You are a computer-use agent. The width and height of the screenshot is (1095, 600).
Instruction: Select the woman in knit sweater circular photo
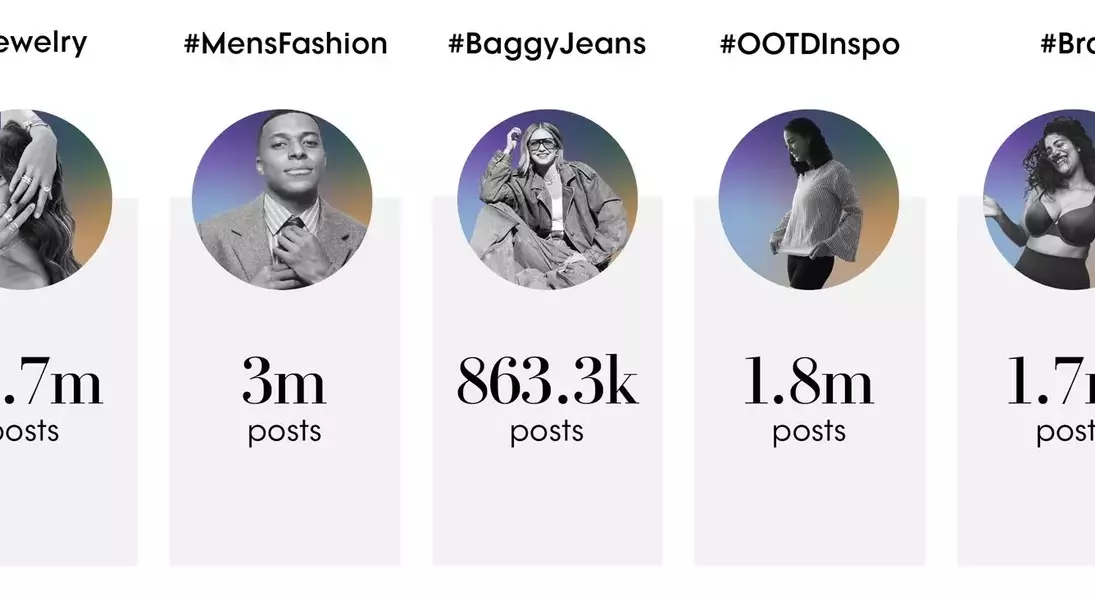[809, 199]
